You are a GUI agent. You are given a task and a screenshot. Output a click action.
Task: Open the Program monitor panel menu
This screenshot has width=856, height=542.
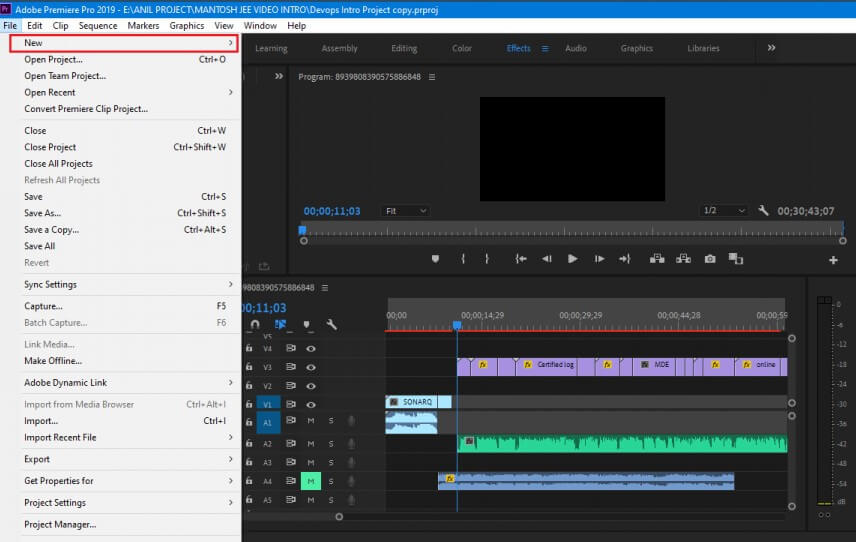432,77
